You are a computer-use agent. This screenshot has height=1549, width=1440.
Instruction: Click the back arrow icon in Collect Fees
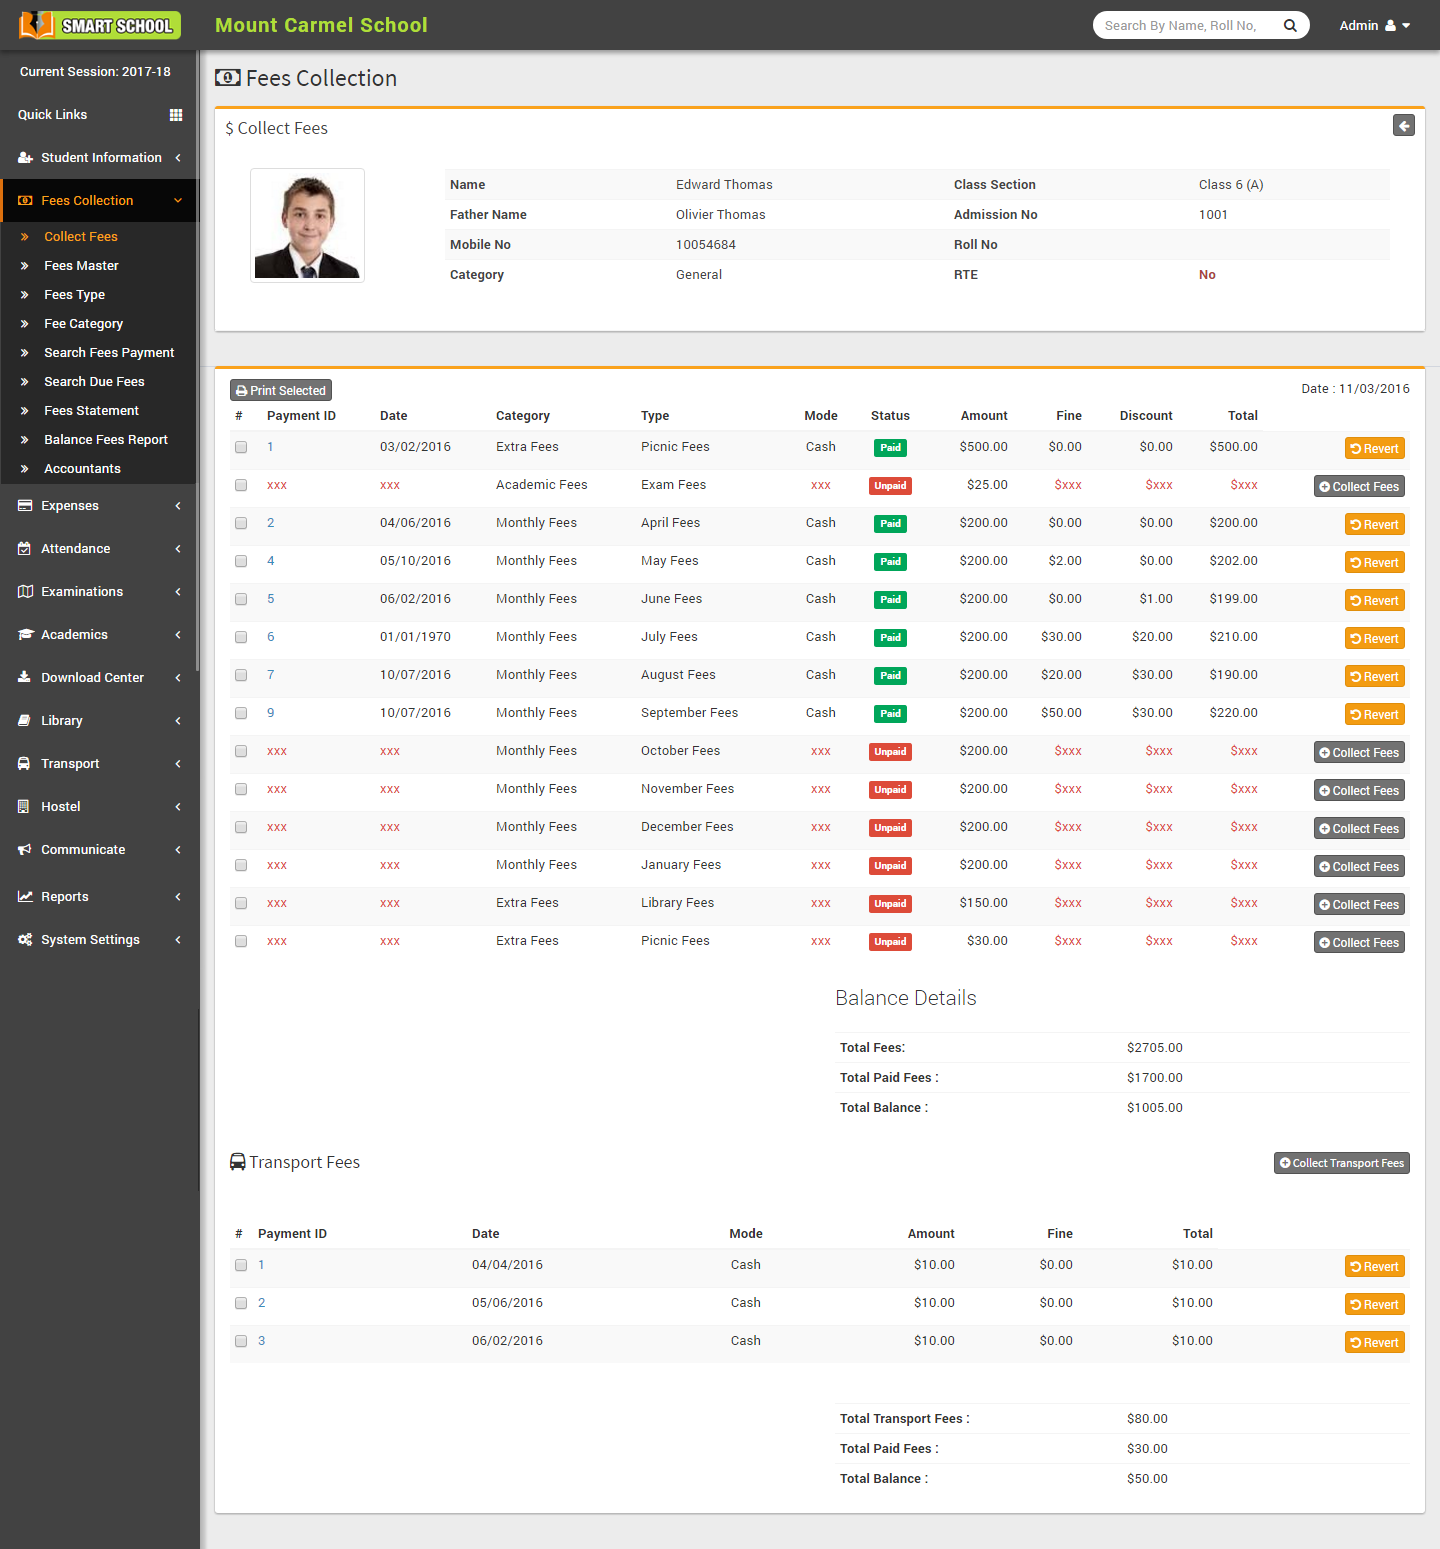click(x=1403, y=126)
